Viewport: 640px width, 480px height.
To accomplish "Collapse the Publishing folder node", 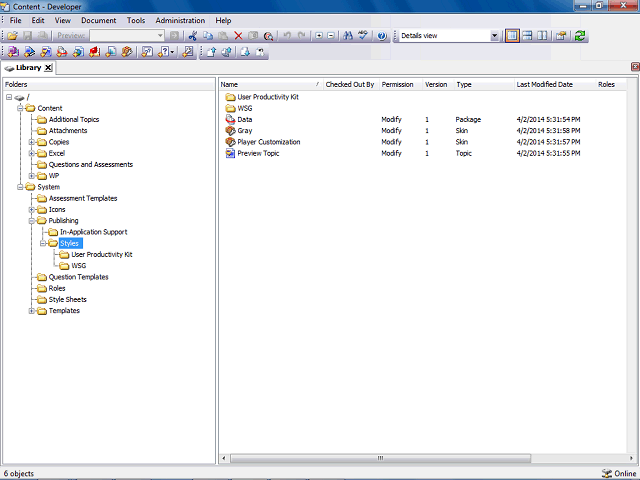I will [31, 221].
